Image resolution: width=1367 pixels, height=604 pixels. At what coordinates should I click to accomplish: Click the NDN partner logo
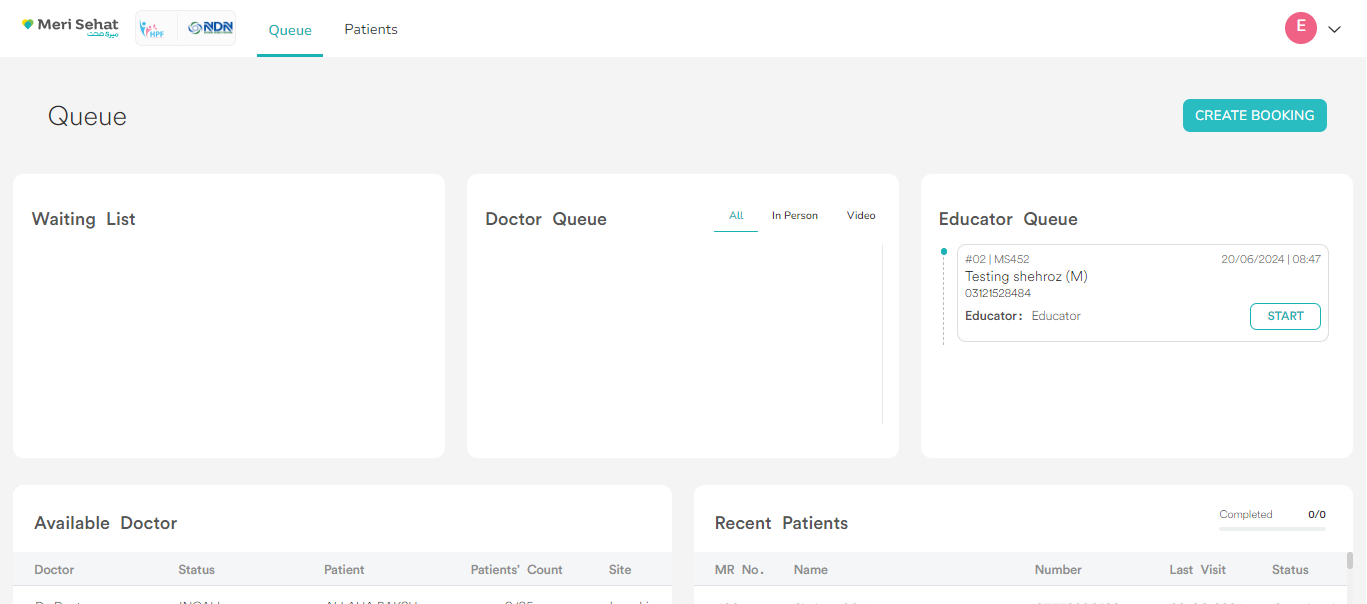[x=210, y=28]
